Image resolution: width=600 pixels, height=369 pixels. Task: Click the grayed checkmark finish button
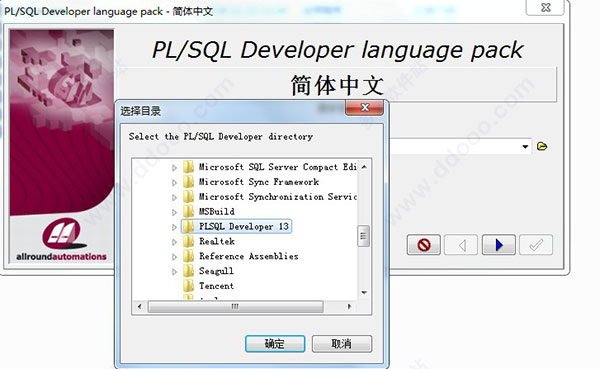coord(536,245)
